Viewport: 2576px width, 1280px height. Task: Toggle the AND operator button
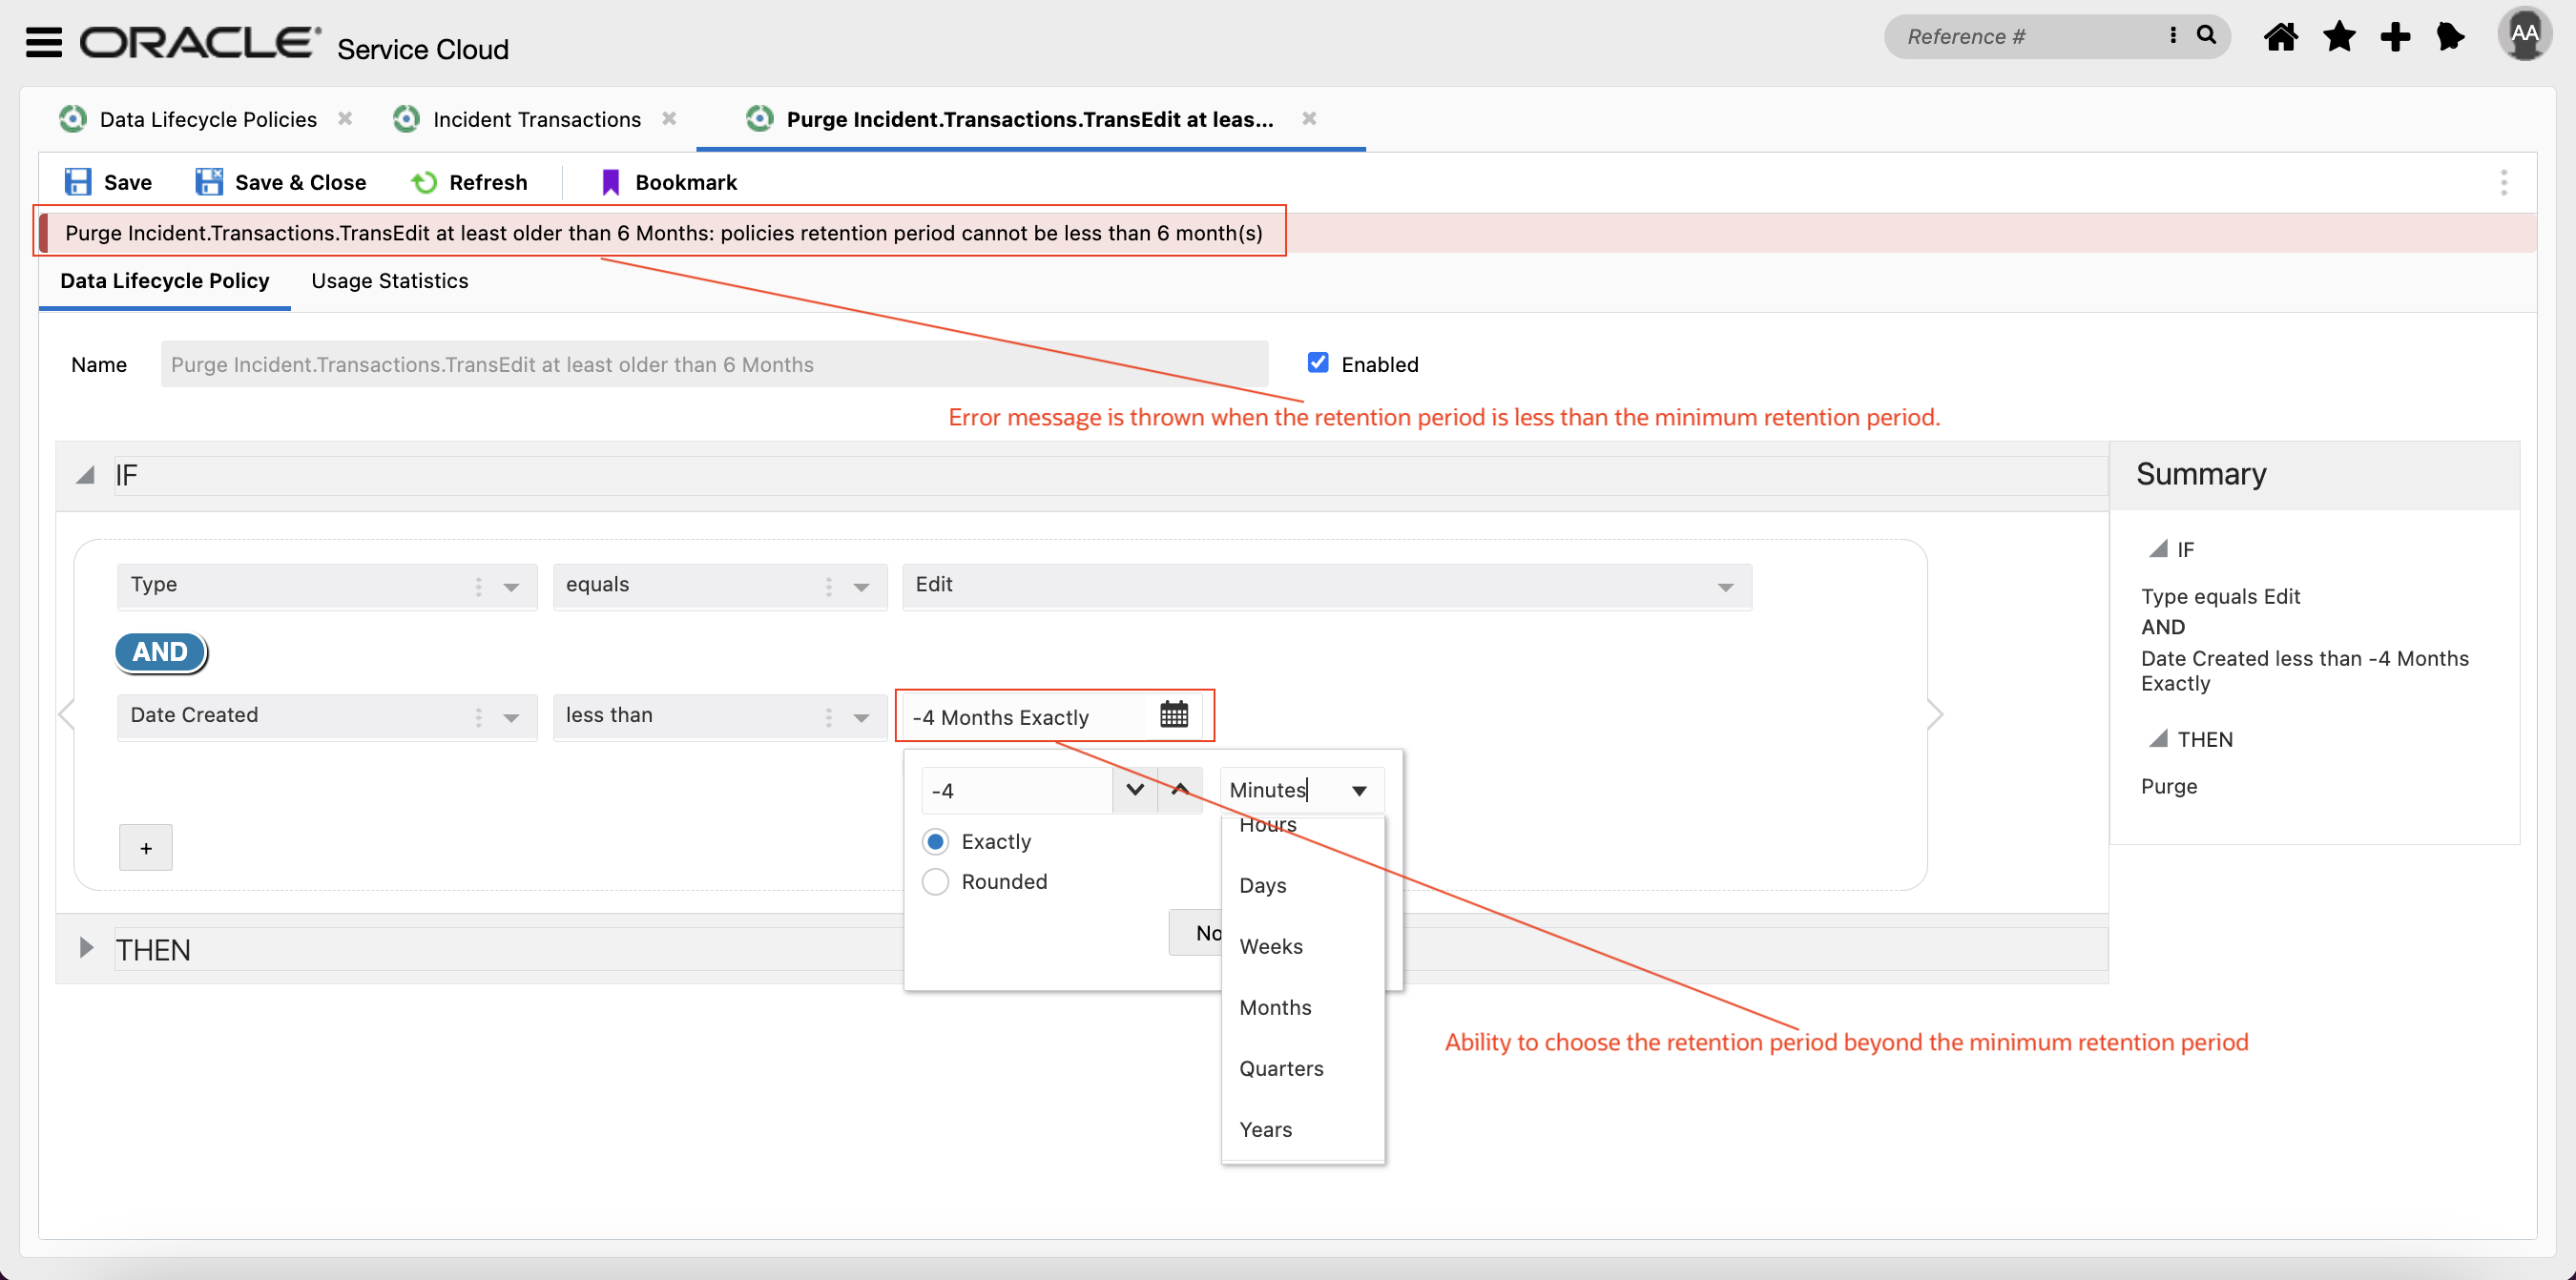click(x=160, y=652)
